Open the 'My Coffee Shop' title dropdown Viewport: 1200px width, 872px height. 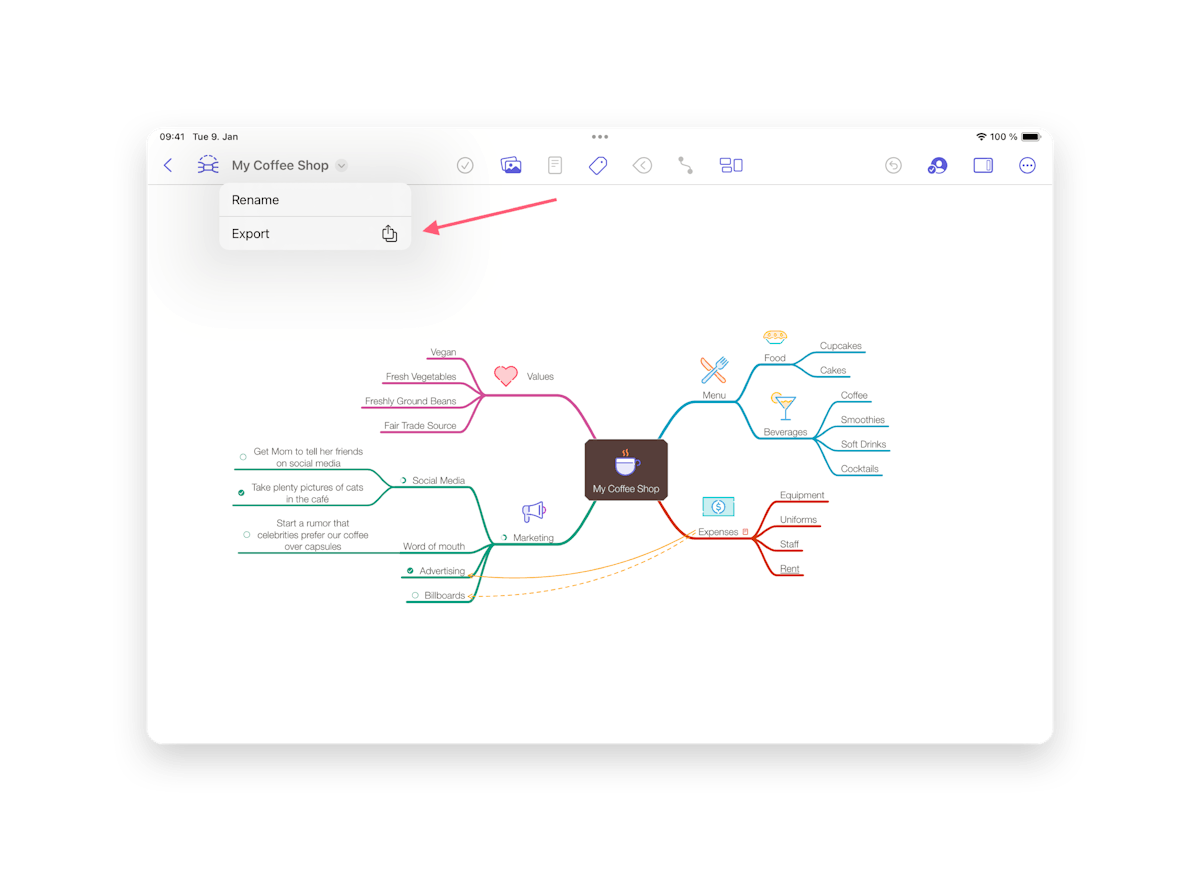point(341,165)
